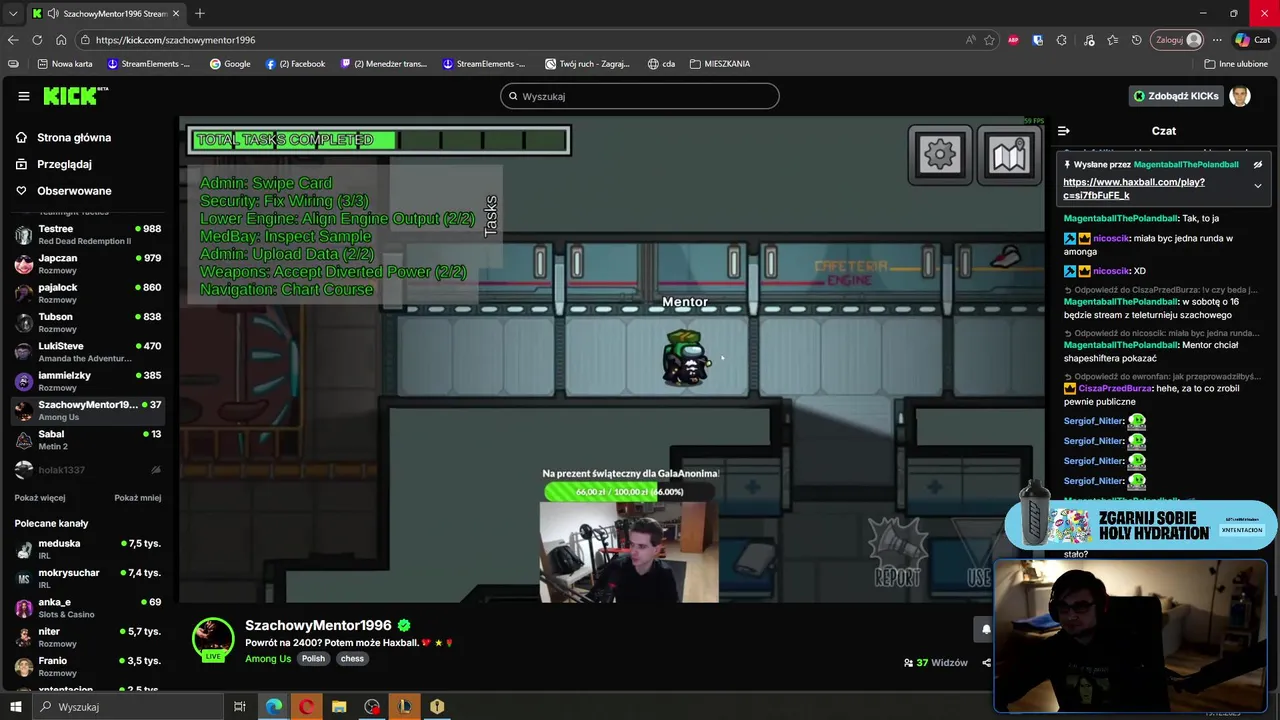Click the Among Us category link
The width and height of the screenshot is (1280, 720).
point(268,659)
